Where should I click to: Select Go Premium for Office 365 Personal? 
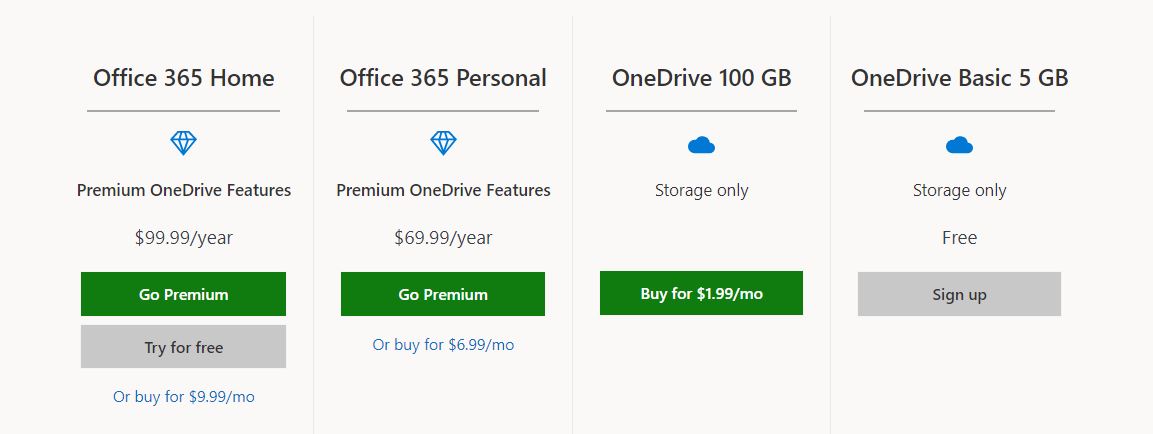(443, 294)
